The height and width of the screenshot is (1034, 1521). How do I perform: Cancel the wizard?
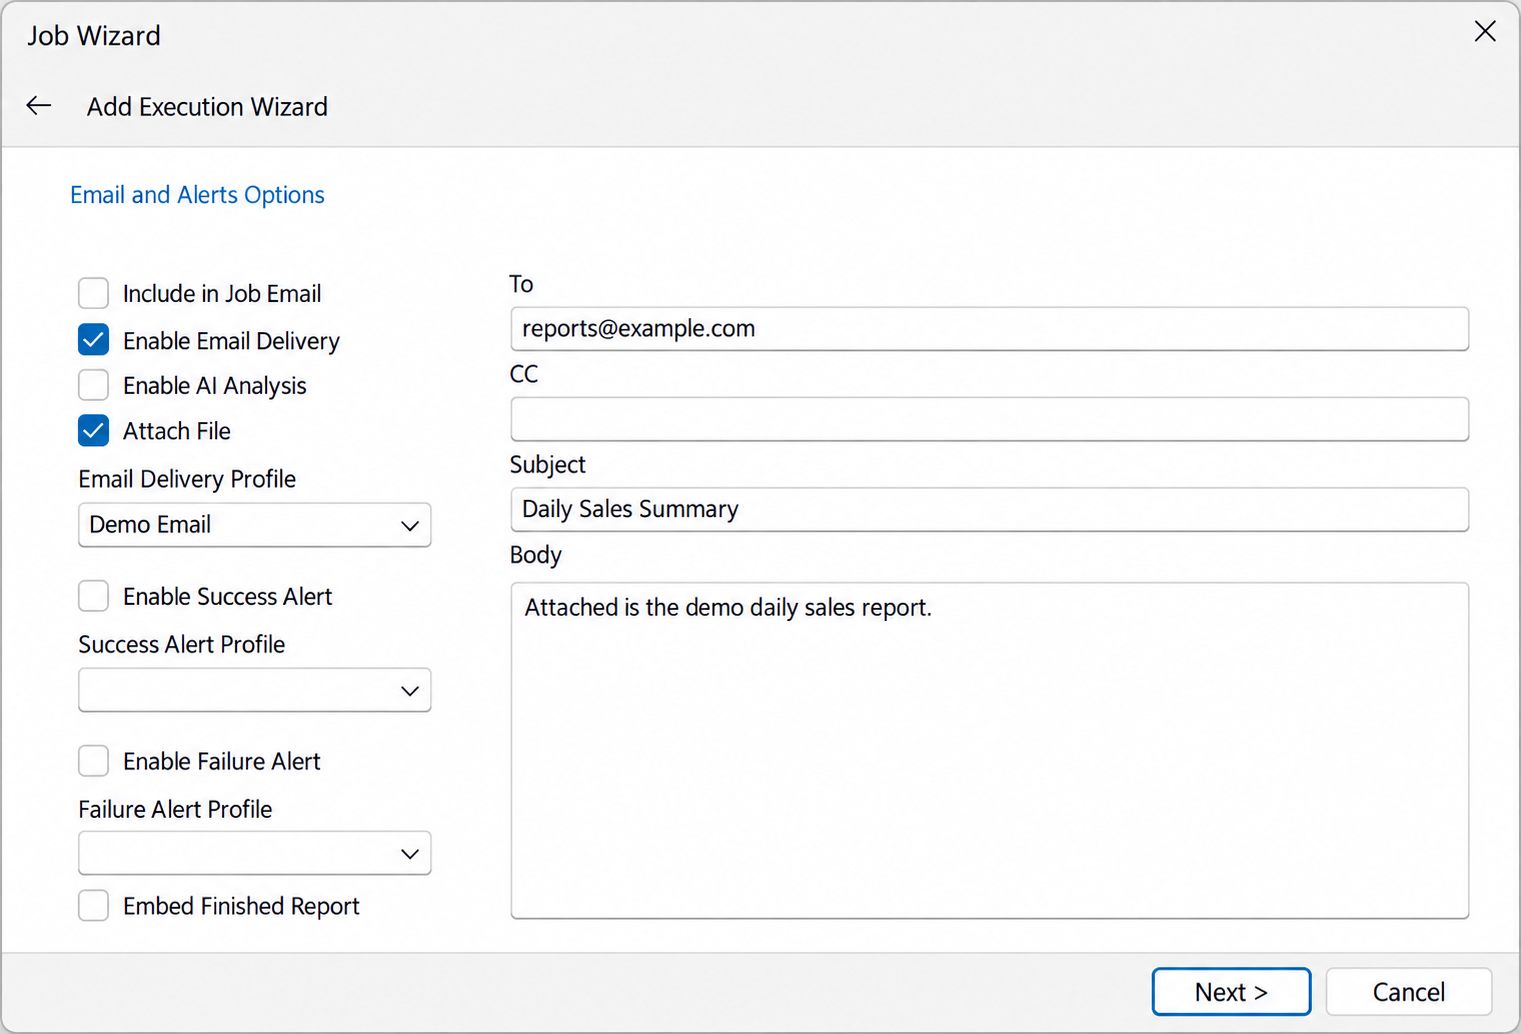1409,992
